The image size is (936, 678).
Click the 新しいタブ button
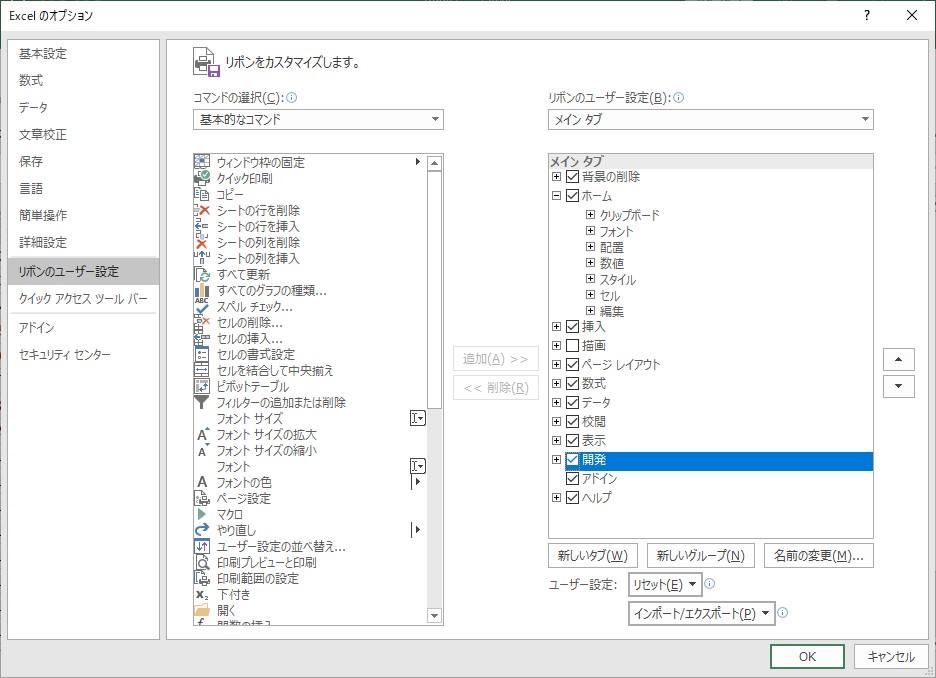point(594,555)
